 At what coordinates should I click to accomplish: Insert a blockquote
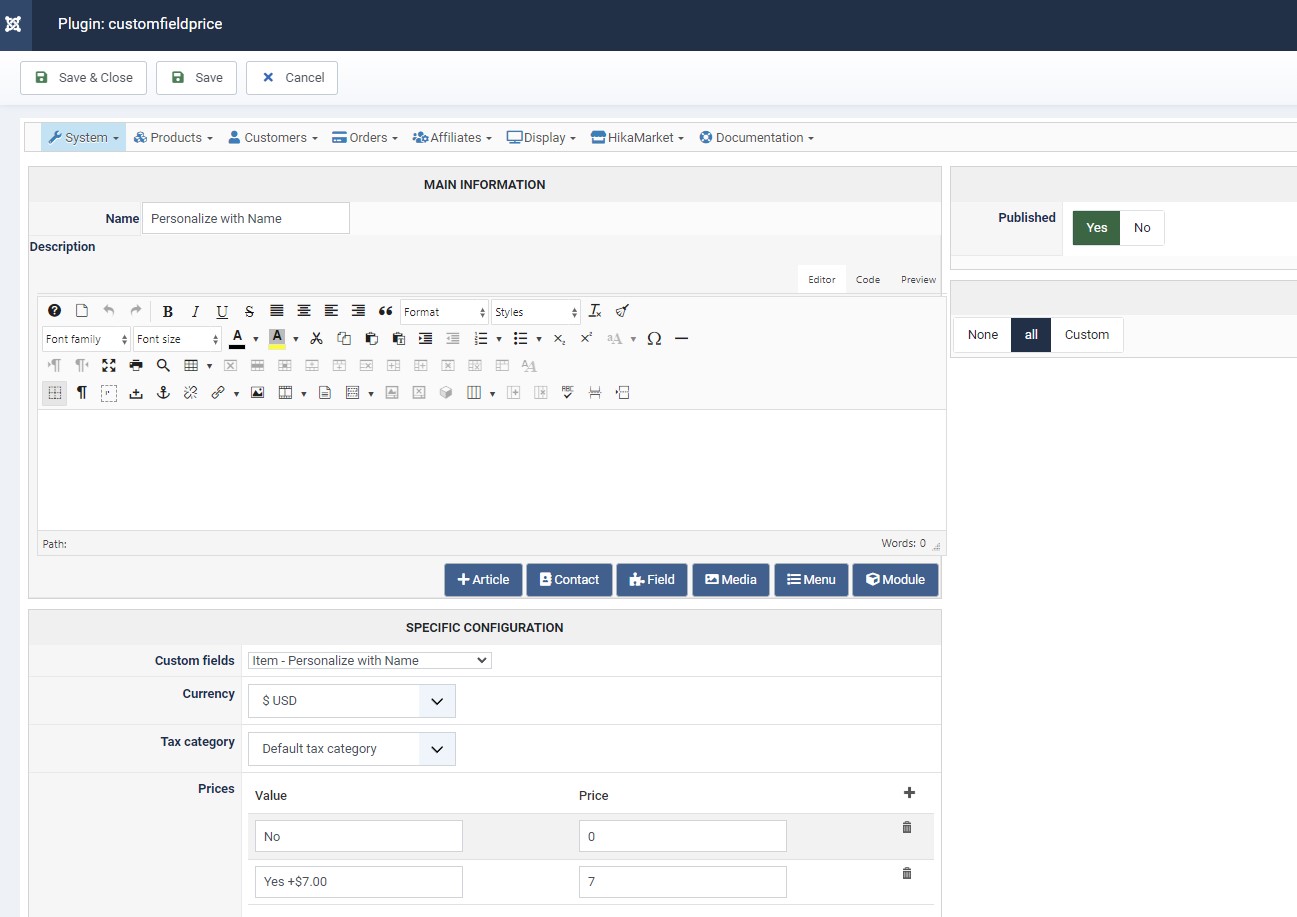[x=385, y=311]
